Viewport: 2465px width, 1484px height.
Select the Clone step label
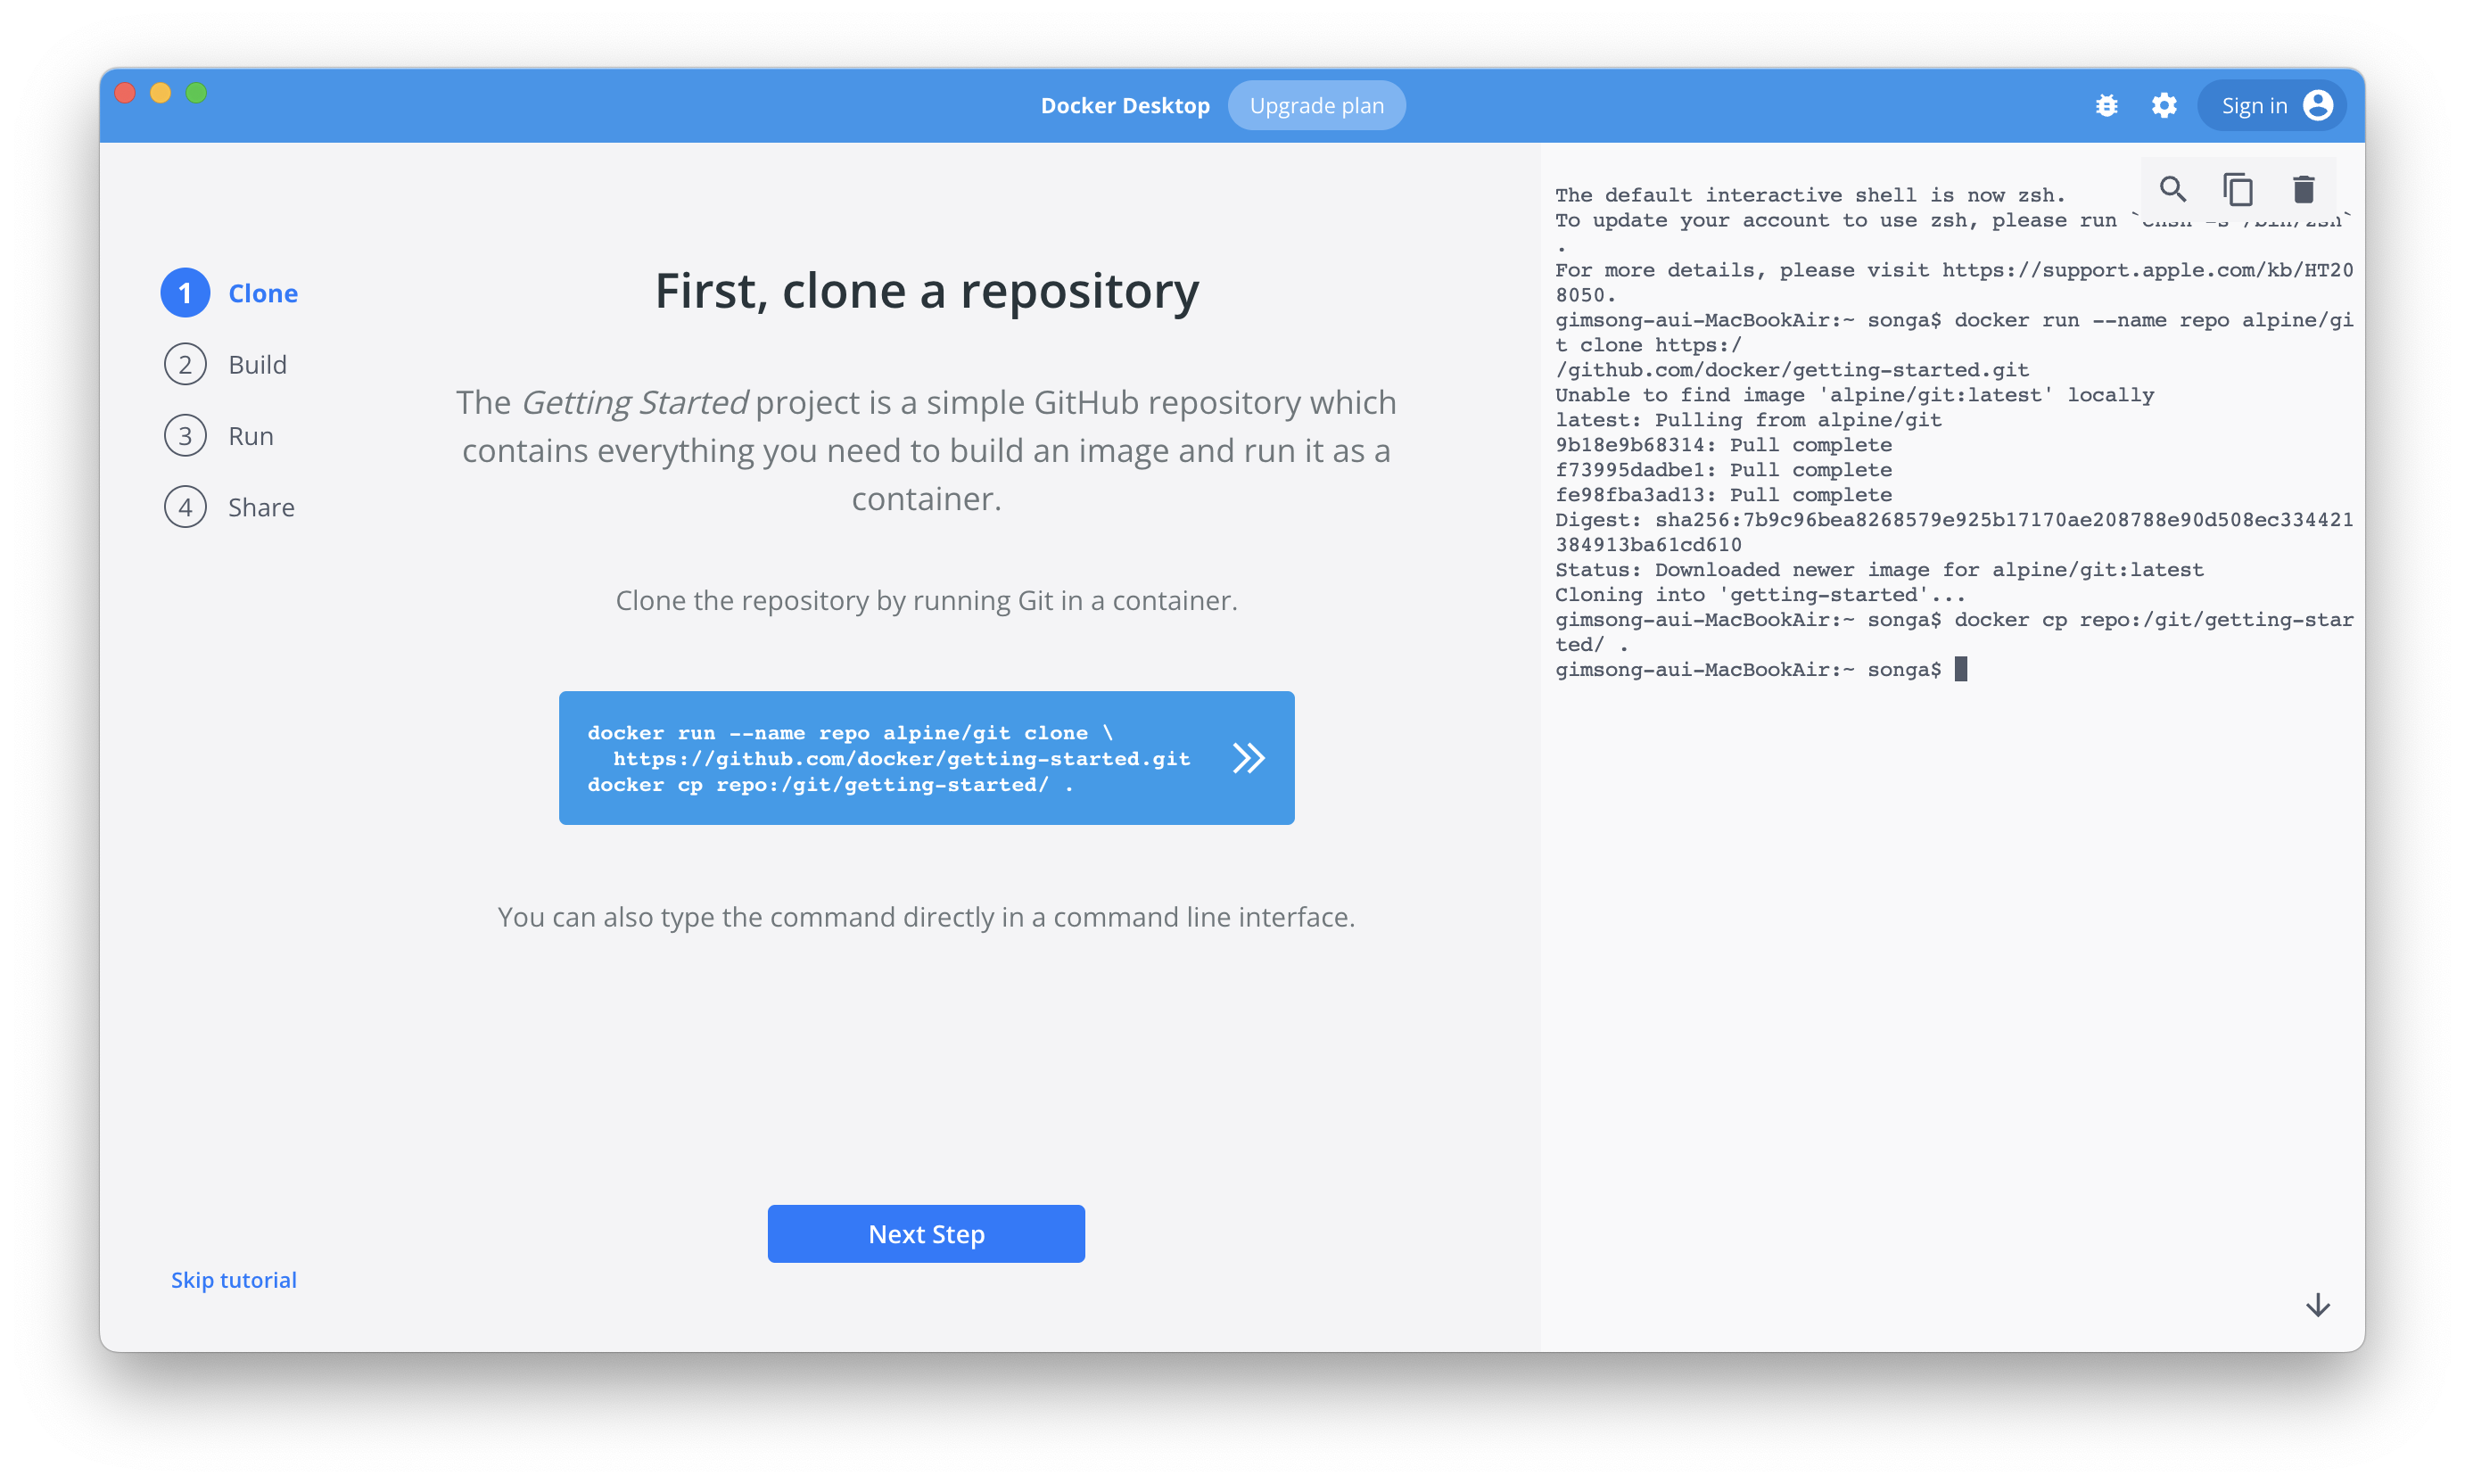(x=263, y=293)
